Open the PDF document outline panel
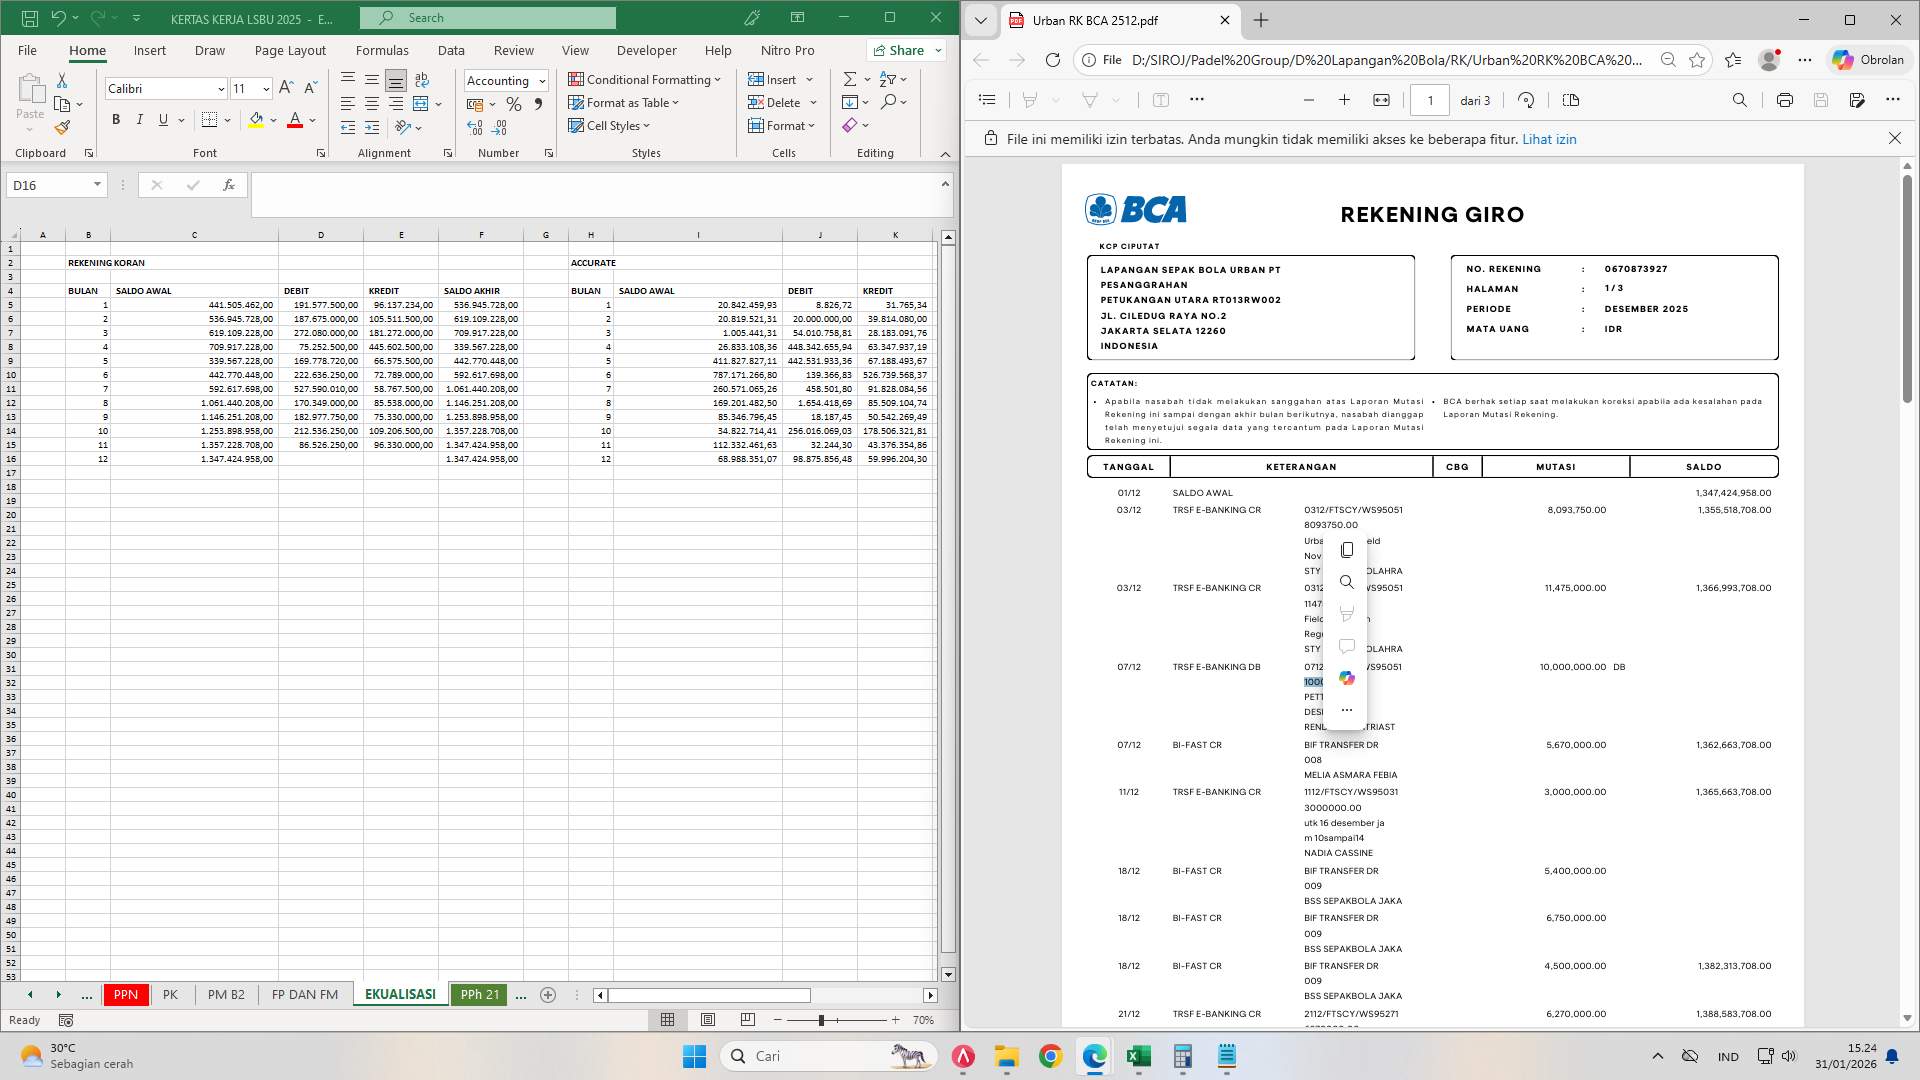1920x1080 pixels. [x=987, y=99]
